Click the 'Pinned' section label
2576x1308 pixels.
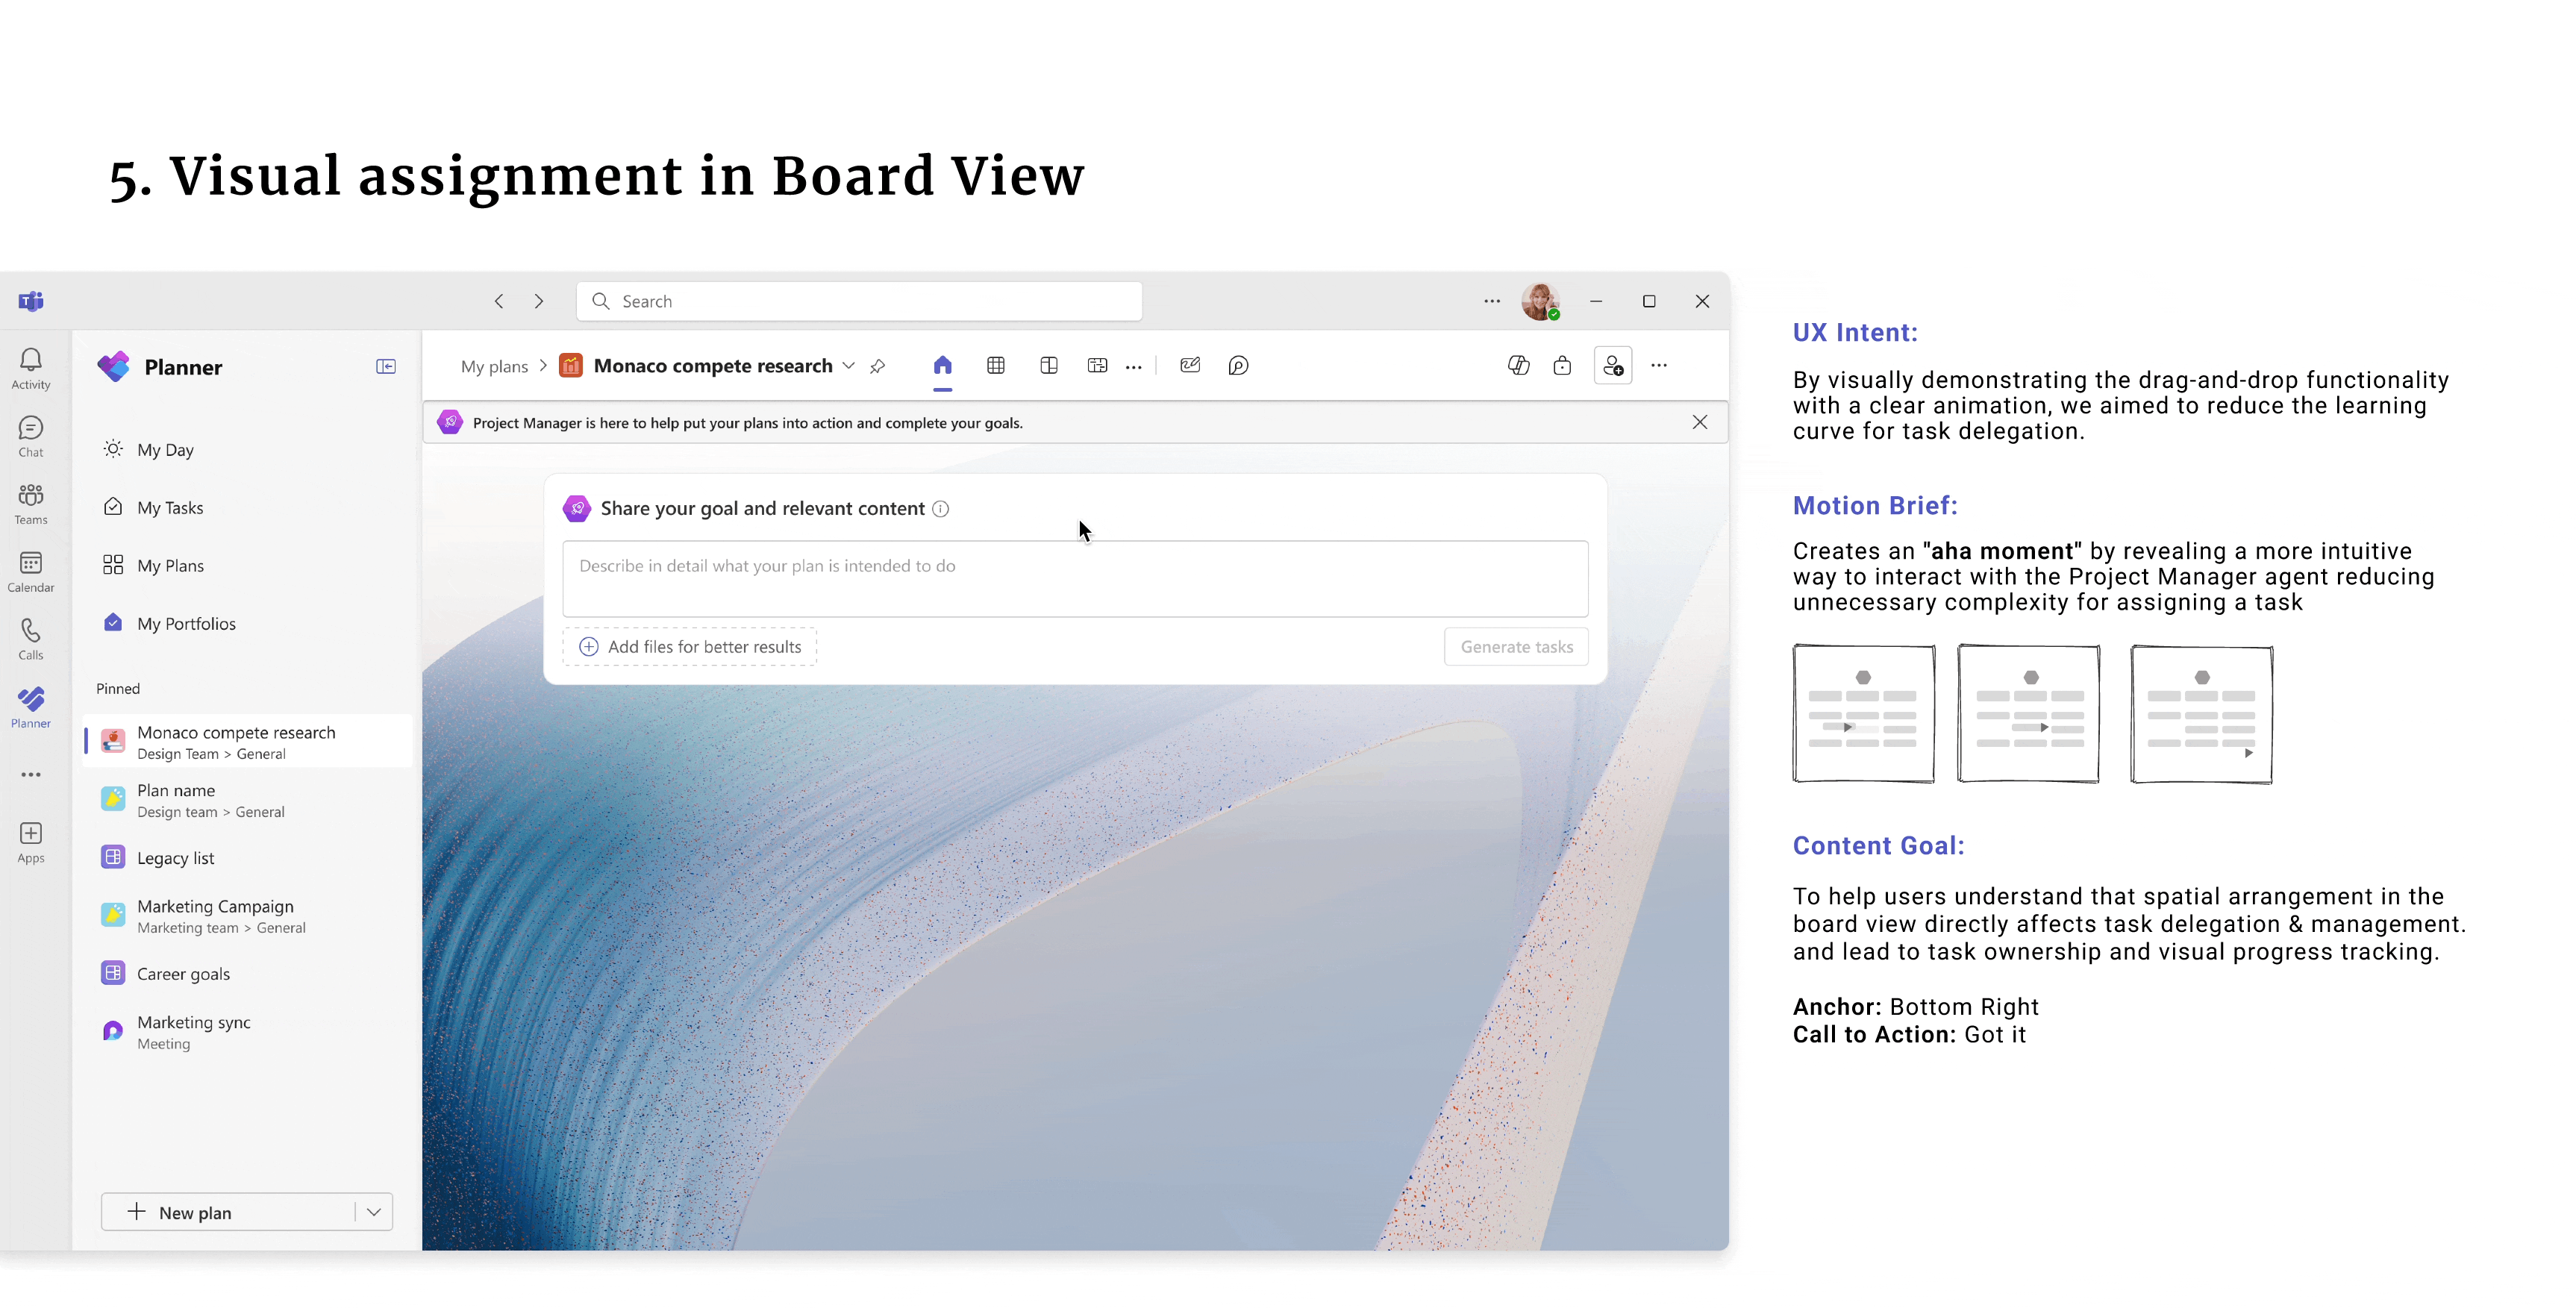pyautogui.click(x=118, y=689)
